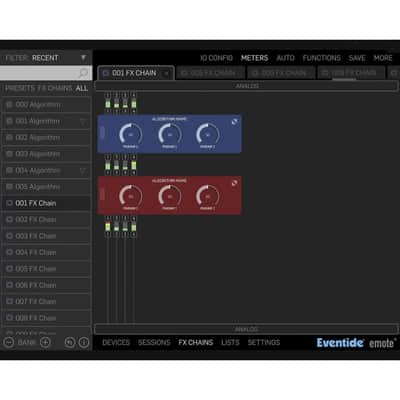The width and height of the screenshot is (400, 400).
Task: Click the circular refresh icon near BANK
Action: click(x=70, y=342)
